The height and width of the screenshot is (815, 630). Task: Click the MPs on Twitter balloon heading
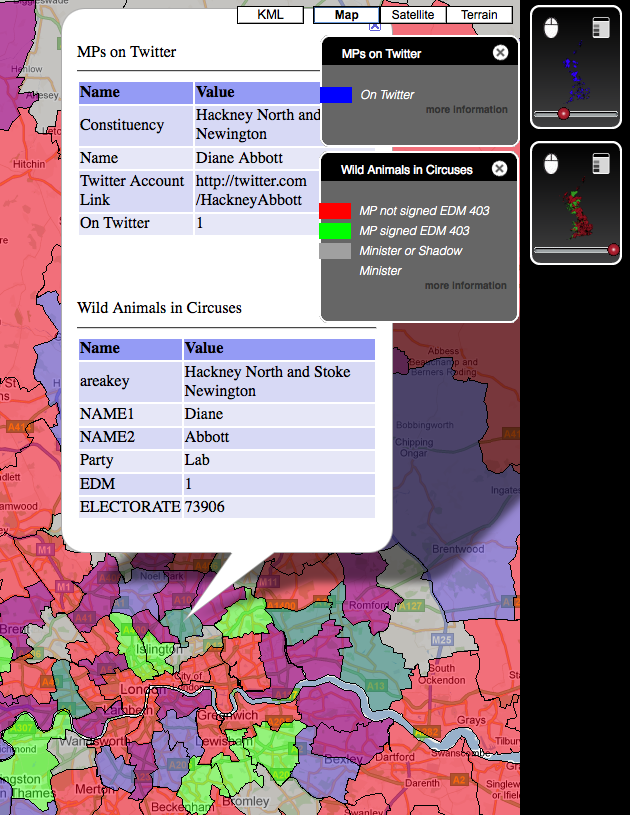pos(126,52)
